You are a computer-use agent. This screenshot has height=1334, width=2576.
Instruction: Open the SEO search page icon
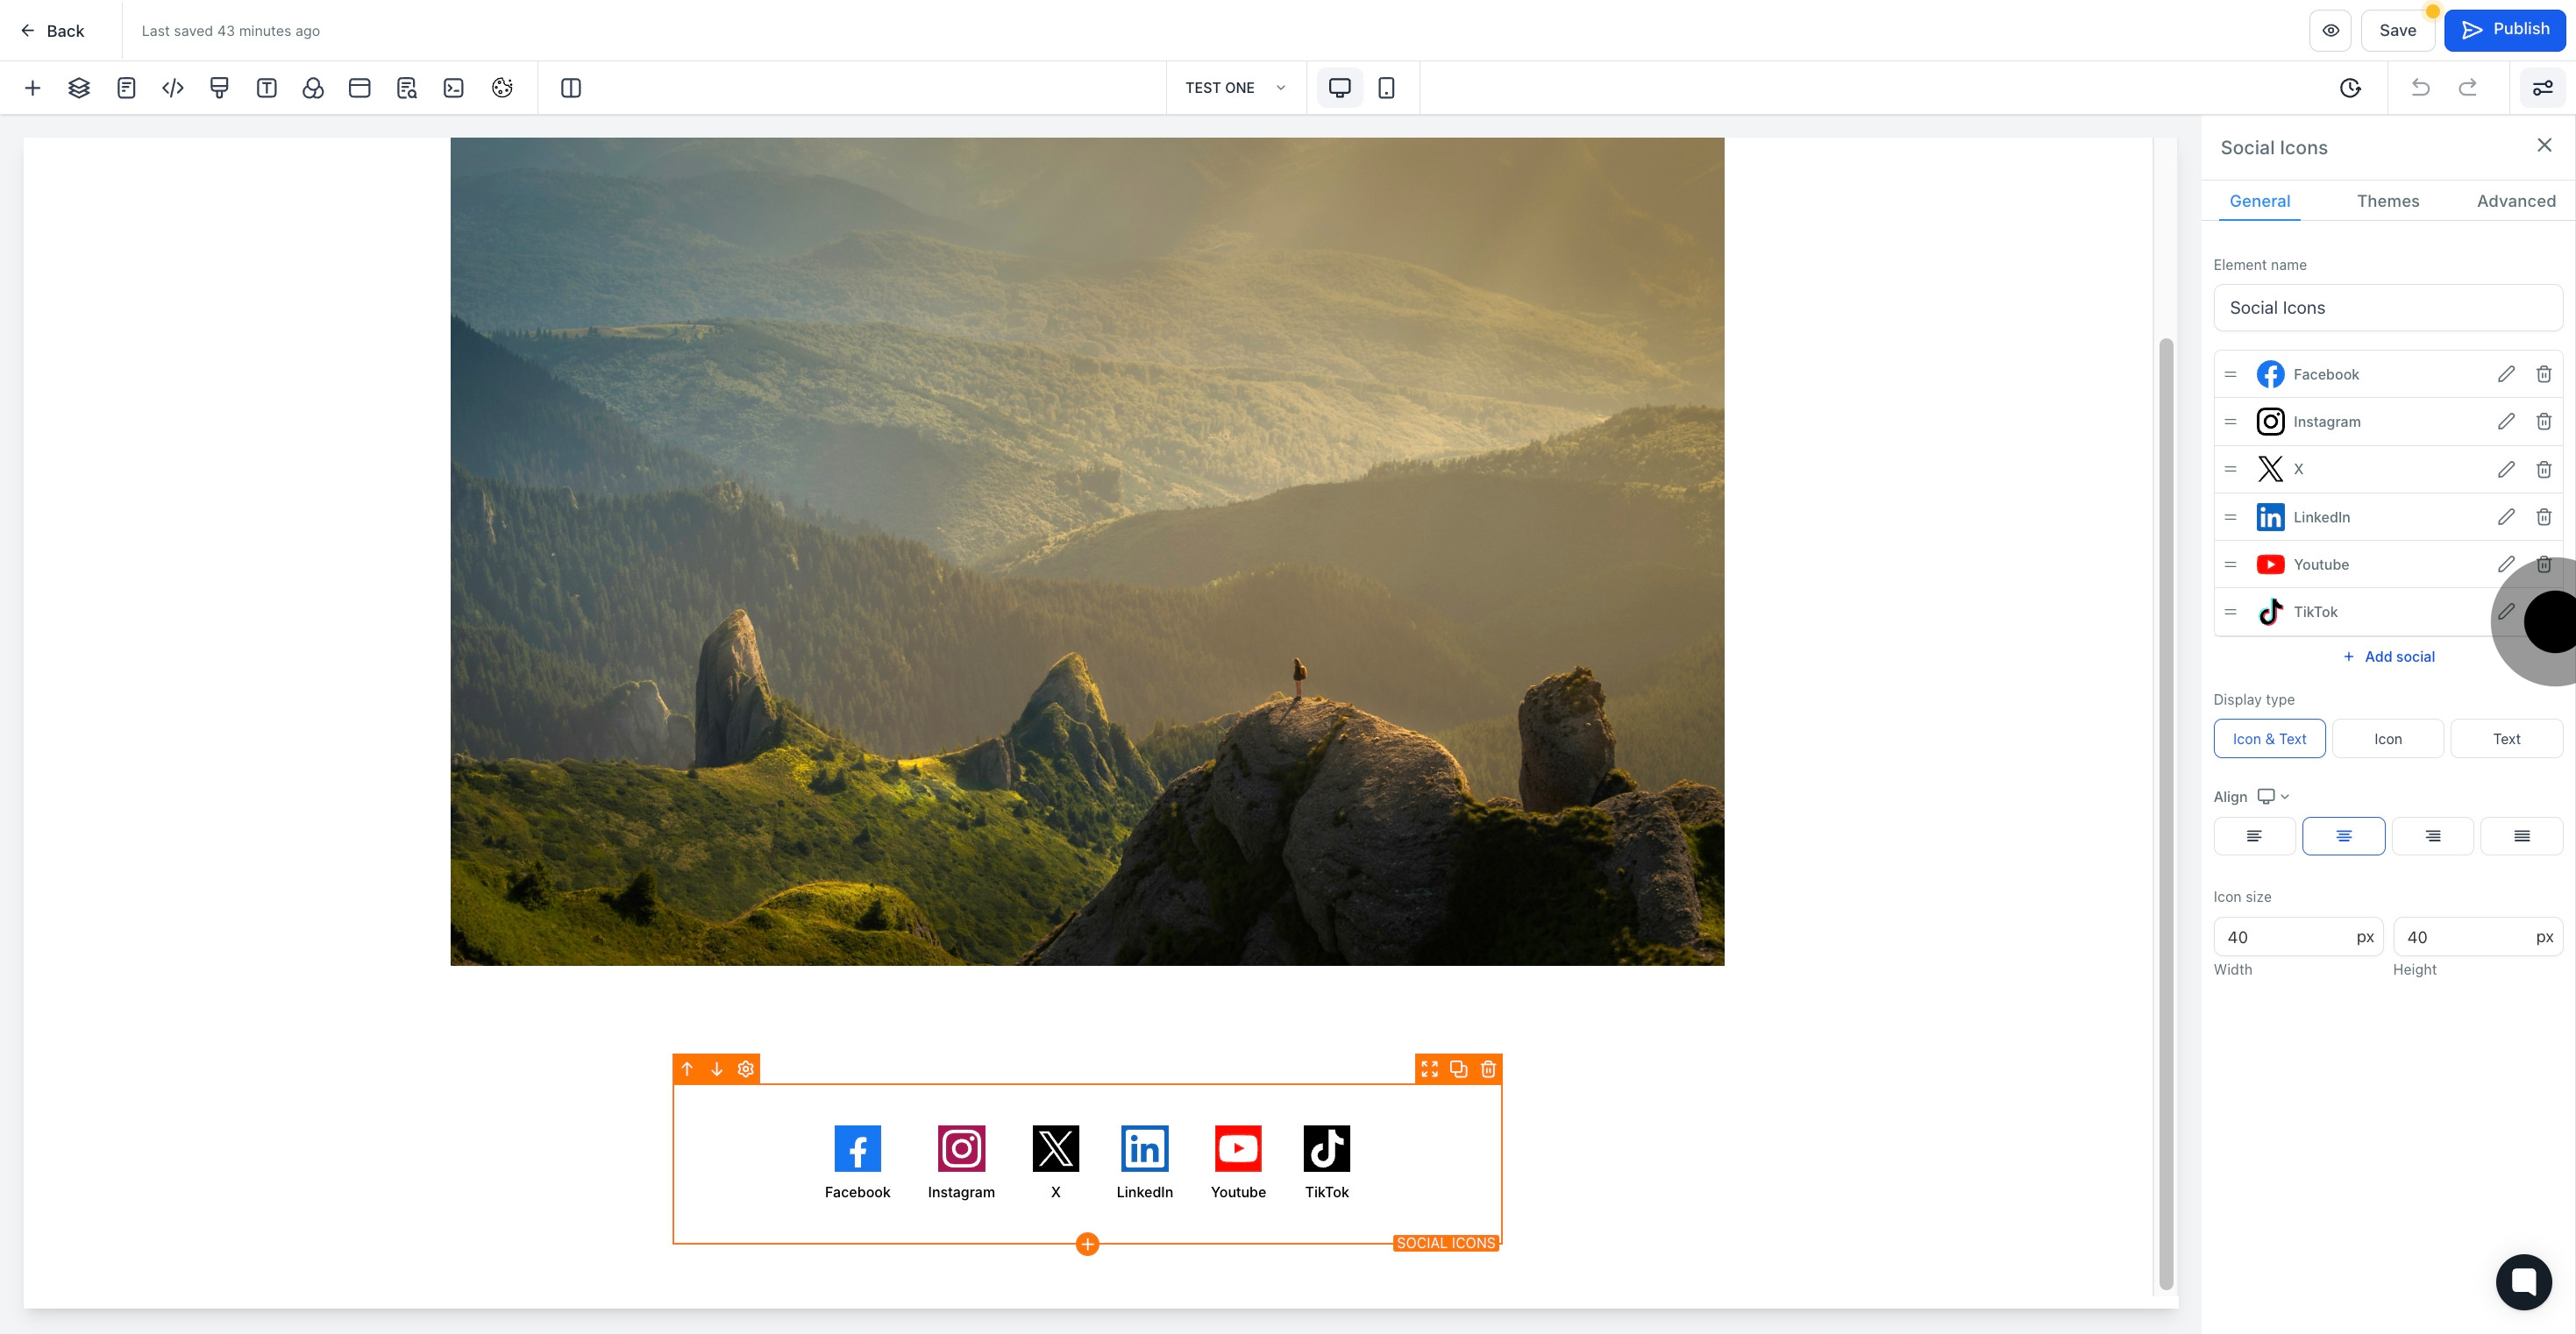tap(407, 88)
